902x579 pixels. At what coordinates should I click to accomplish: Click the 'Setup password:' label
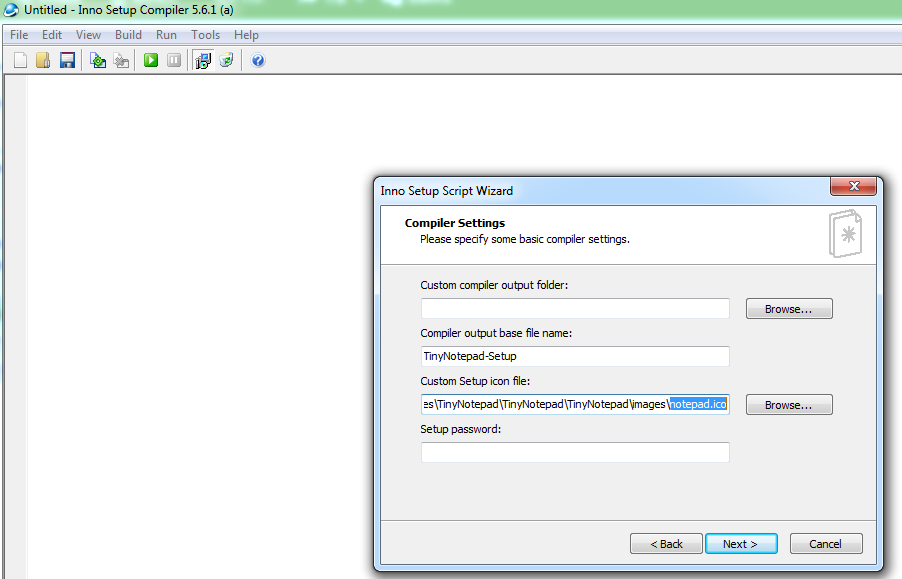460,430
